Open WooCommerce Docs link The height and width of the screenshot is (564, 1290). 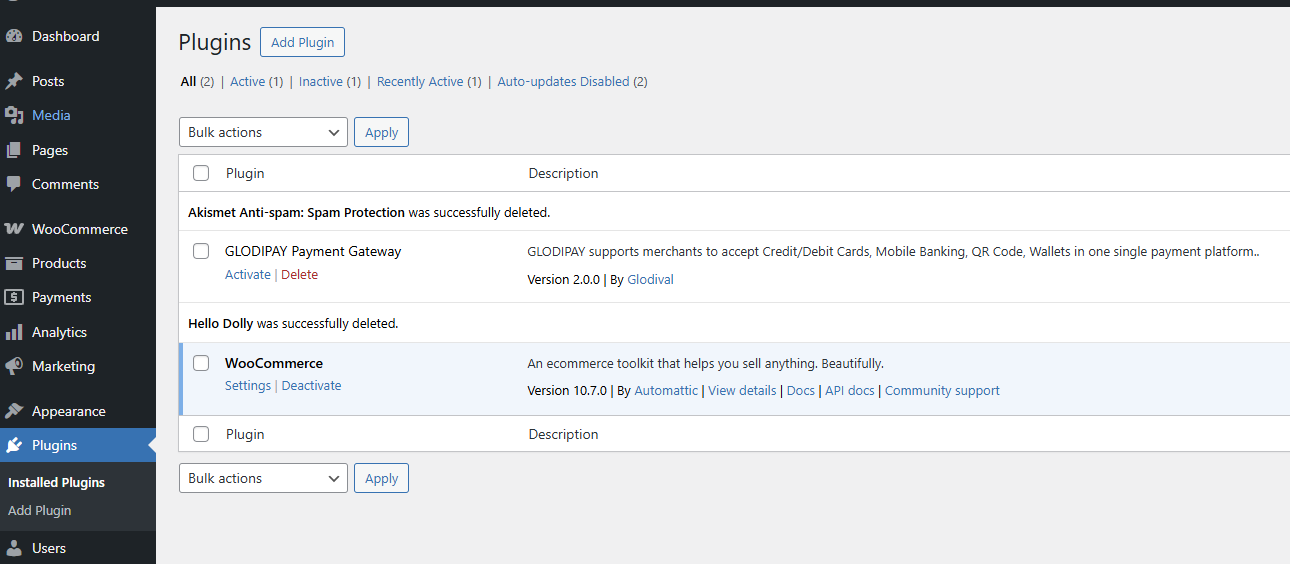(801, 391)
